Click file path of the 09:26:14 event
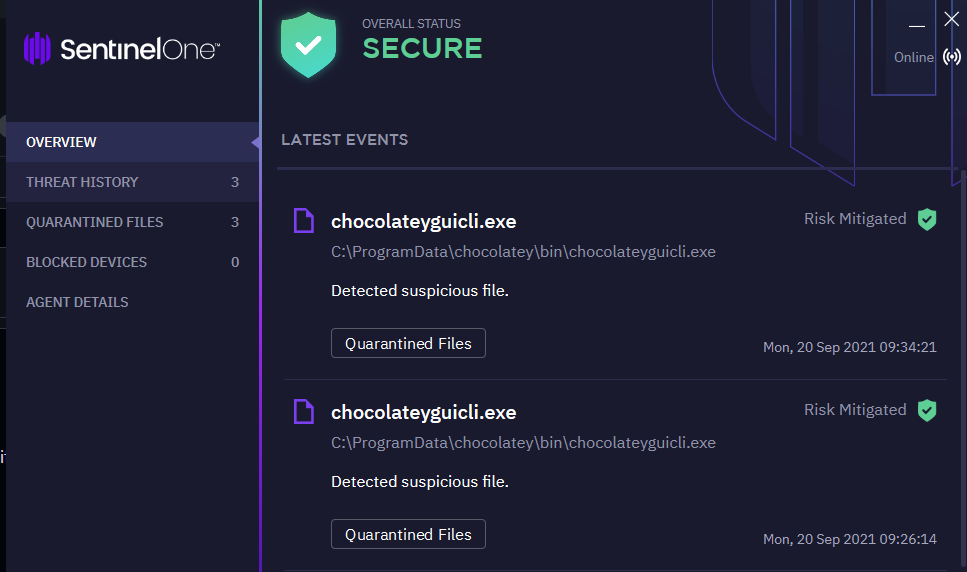 pos(524,443)
